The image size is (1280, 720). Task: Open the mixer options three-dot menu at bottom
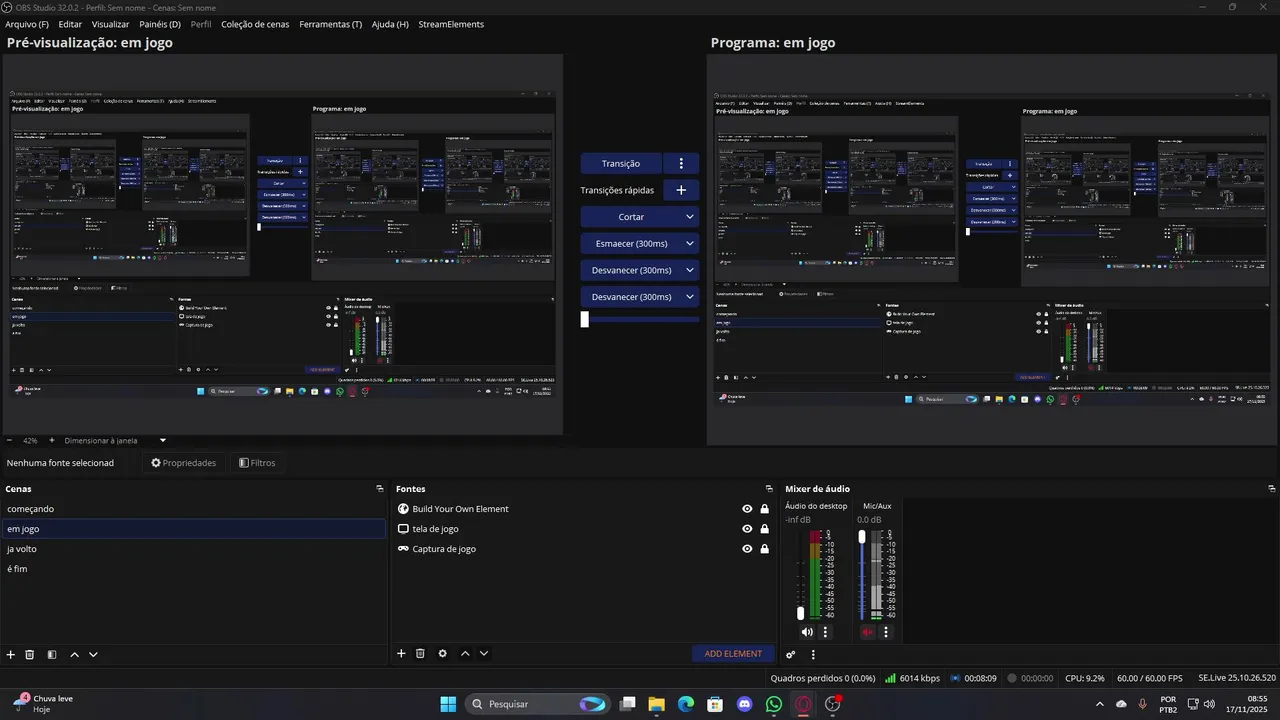point(813,655)
